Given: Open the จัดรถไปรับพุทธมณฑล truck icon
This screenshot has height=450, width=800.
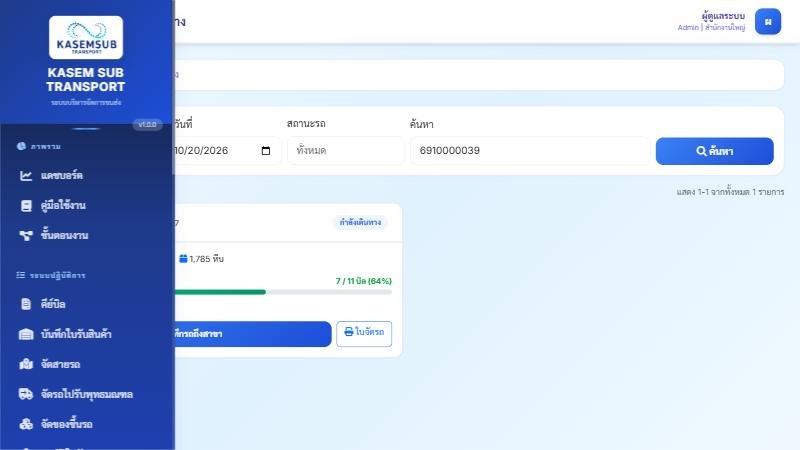Looking at the screenshot, I should click(x=26, y=394).
